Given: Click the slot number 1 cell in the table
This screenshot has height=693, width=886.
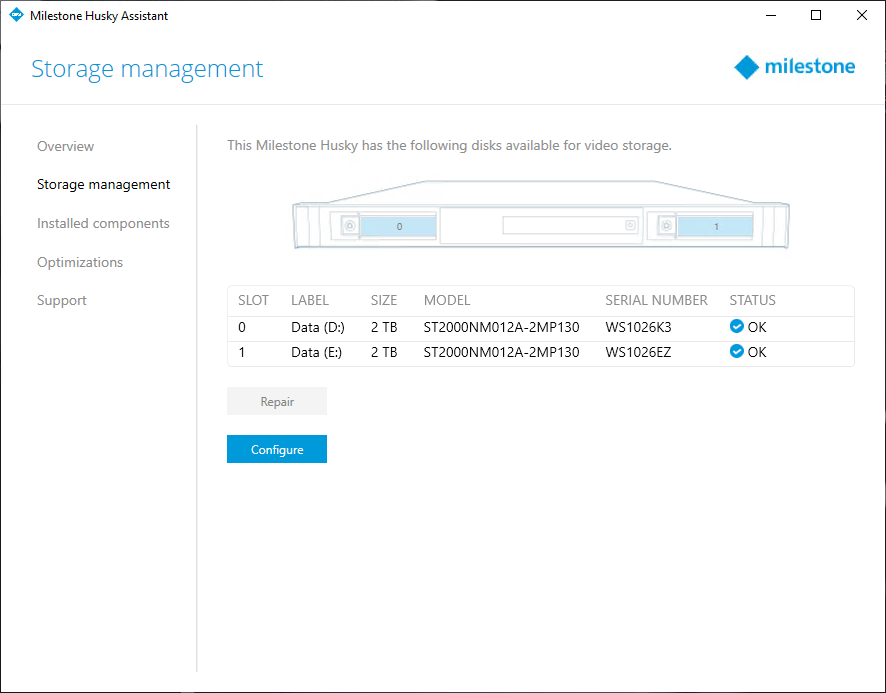Looking at the screenshot, I should 242,352.
